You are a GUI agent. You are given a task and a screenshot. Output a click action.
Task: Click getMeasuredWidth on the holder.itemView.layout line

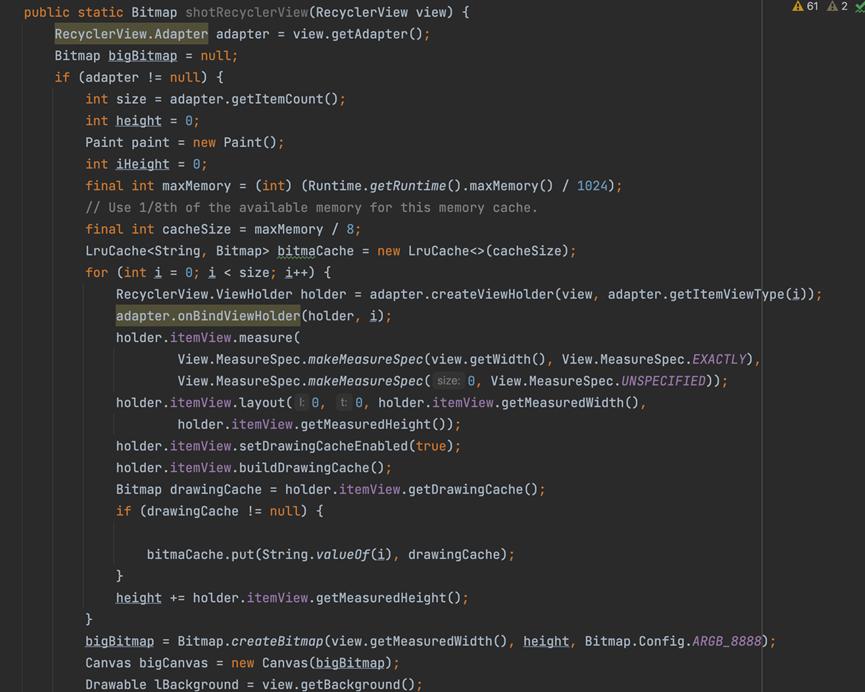(x=562, y=403)
